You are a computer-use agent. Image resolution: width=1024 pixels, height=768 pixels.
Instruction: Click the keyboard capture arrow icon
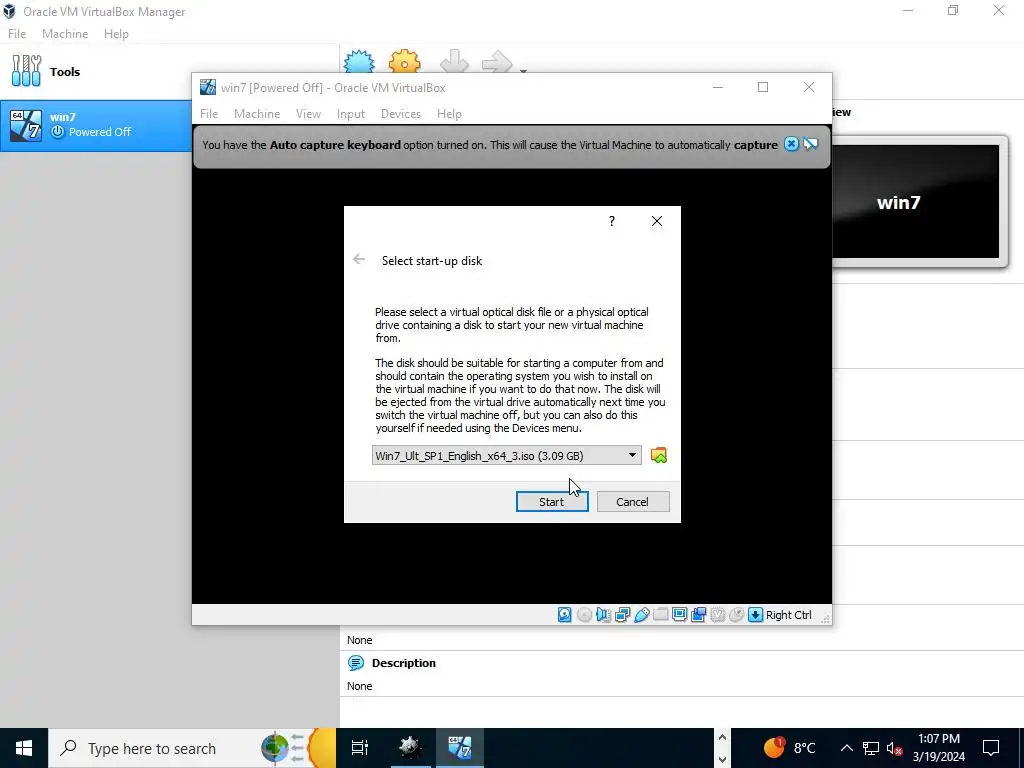pos(756,615)
